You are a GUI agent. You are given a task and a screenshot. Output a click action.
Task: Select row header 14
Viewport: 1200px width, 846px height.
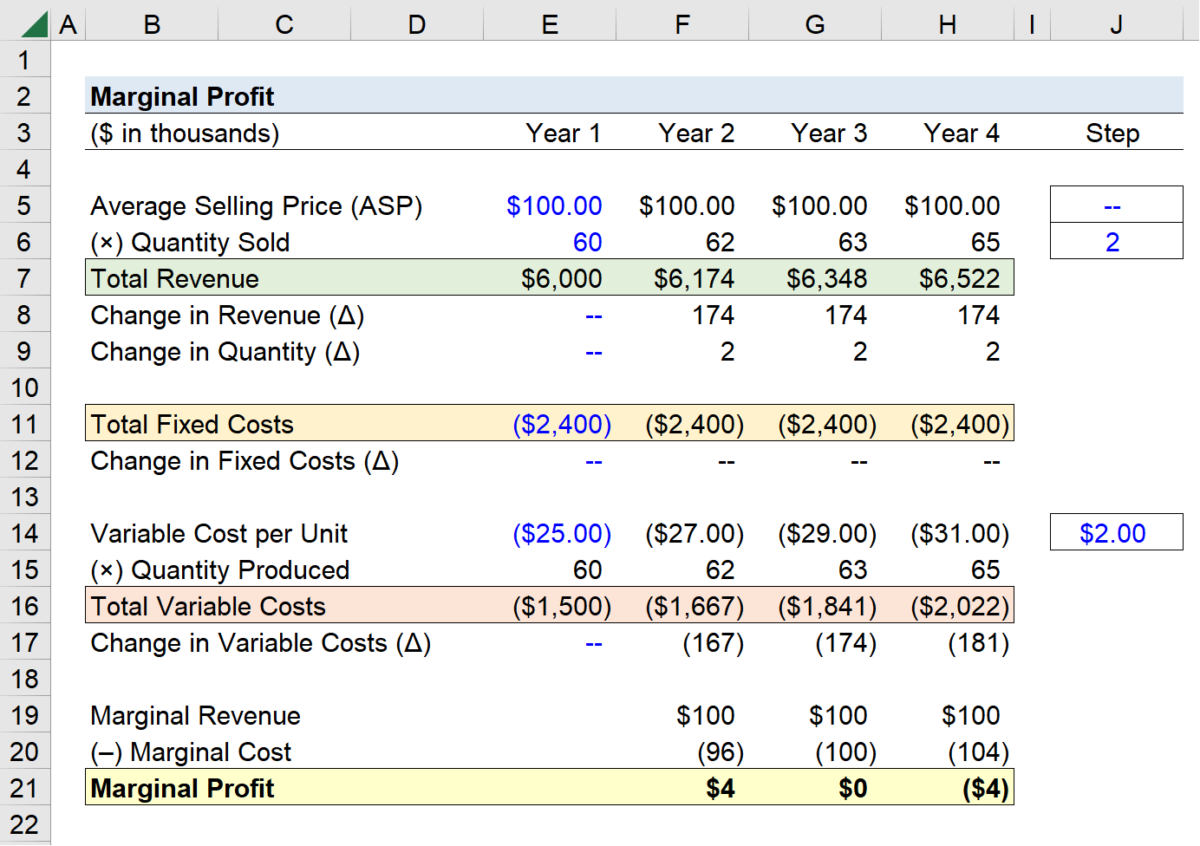(x=24, y=533)
